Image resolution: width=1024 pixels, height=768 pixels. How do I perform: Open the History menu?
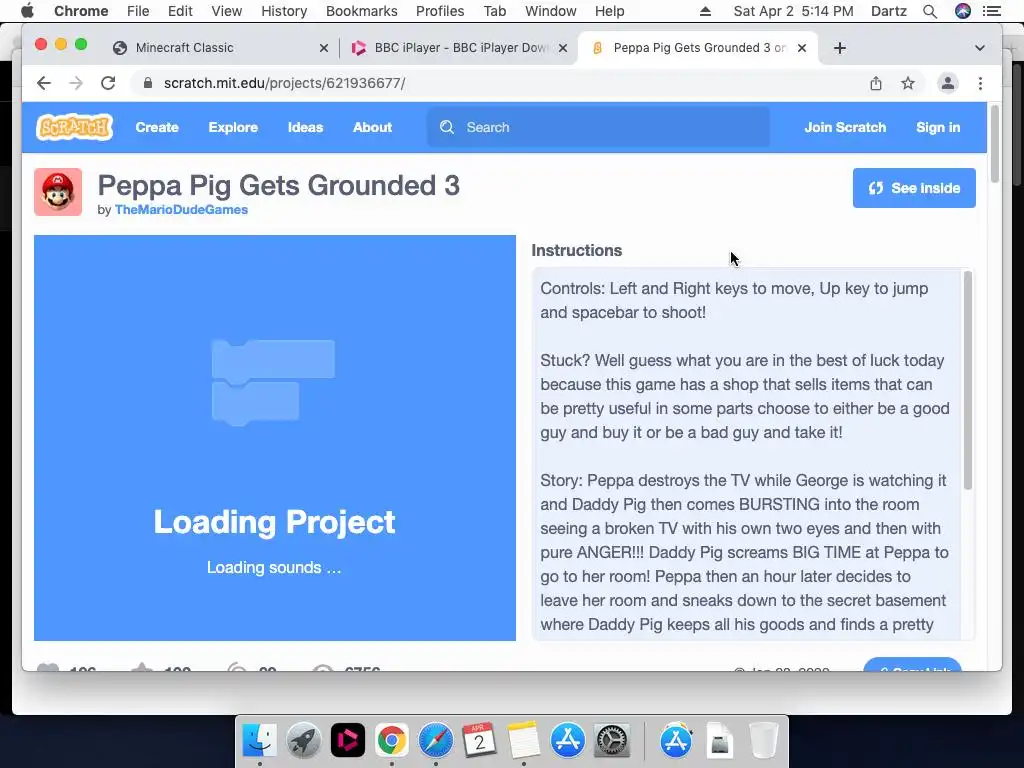[x=284, y=11]
